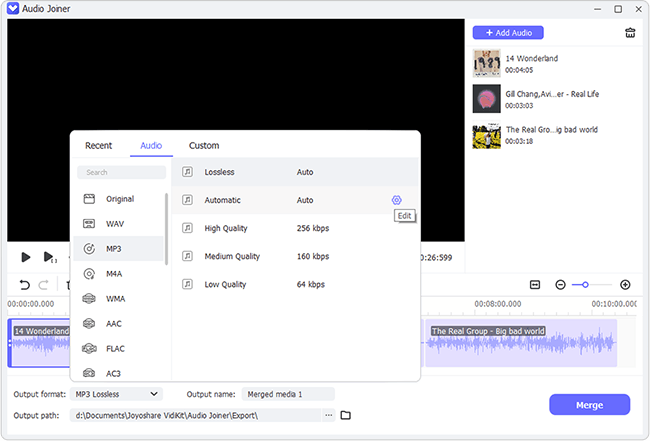
Task: Click the play-selection button with brackets
Action: click(50, 257)
